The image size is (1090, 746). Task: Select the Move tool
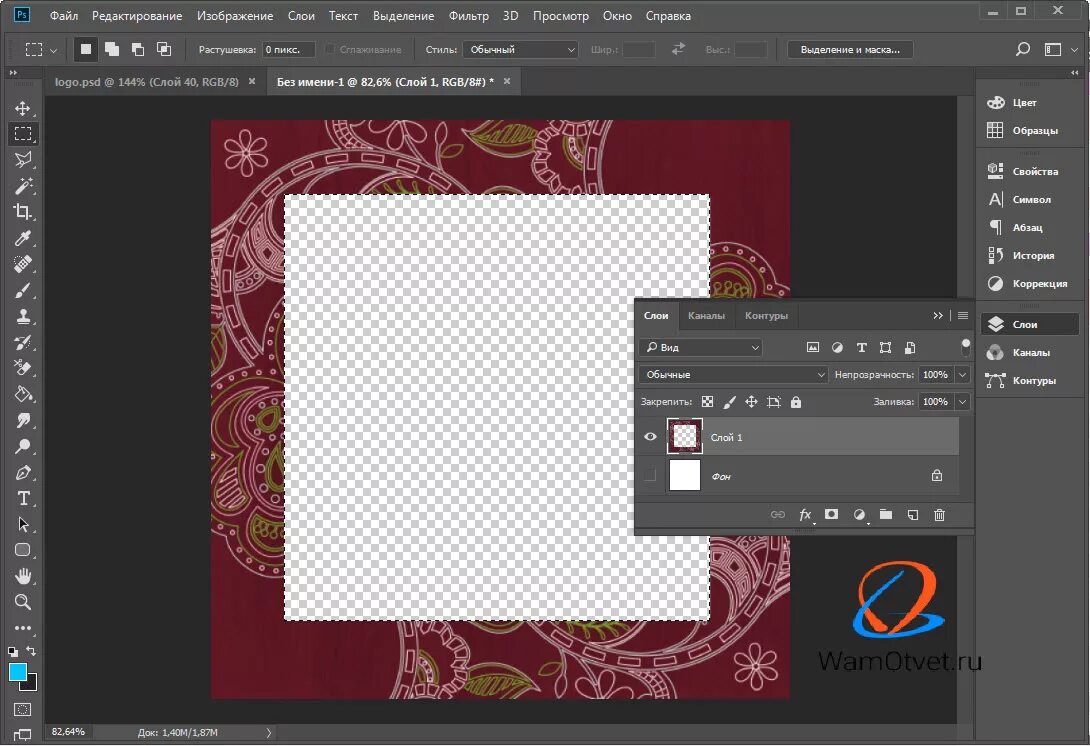pyautogui.click(x=23, y=108)
